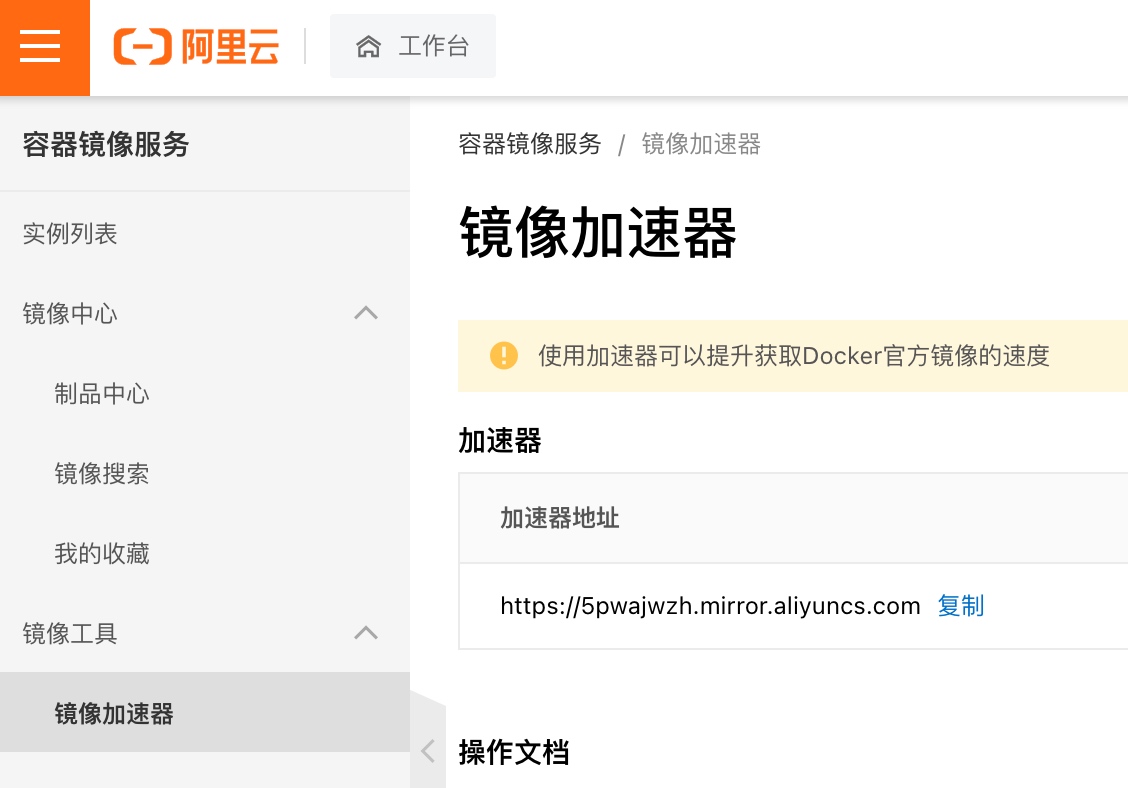Click the yellow warning icon in the notice
Viewport: 1128px width, 788px height.
pyautogui.click(x=504, y=355)
